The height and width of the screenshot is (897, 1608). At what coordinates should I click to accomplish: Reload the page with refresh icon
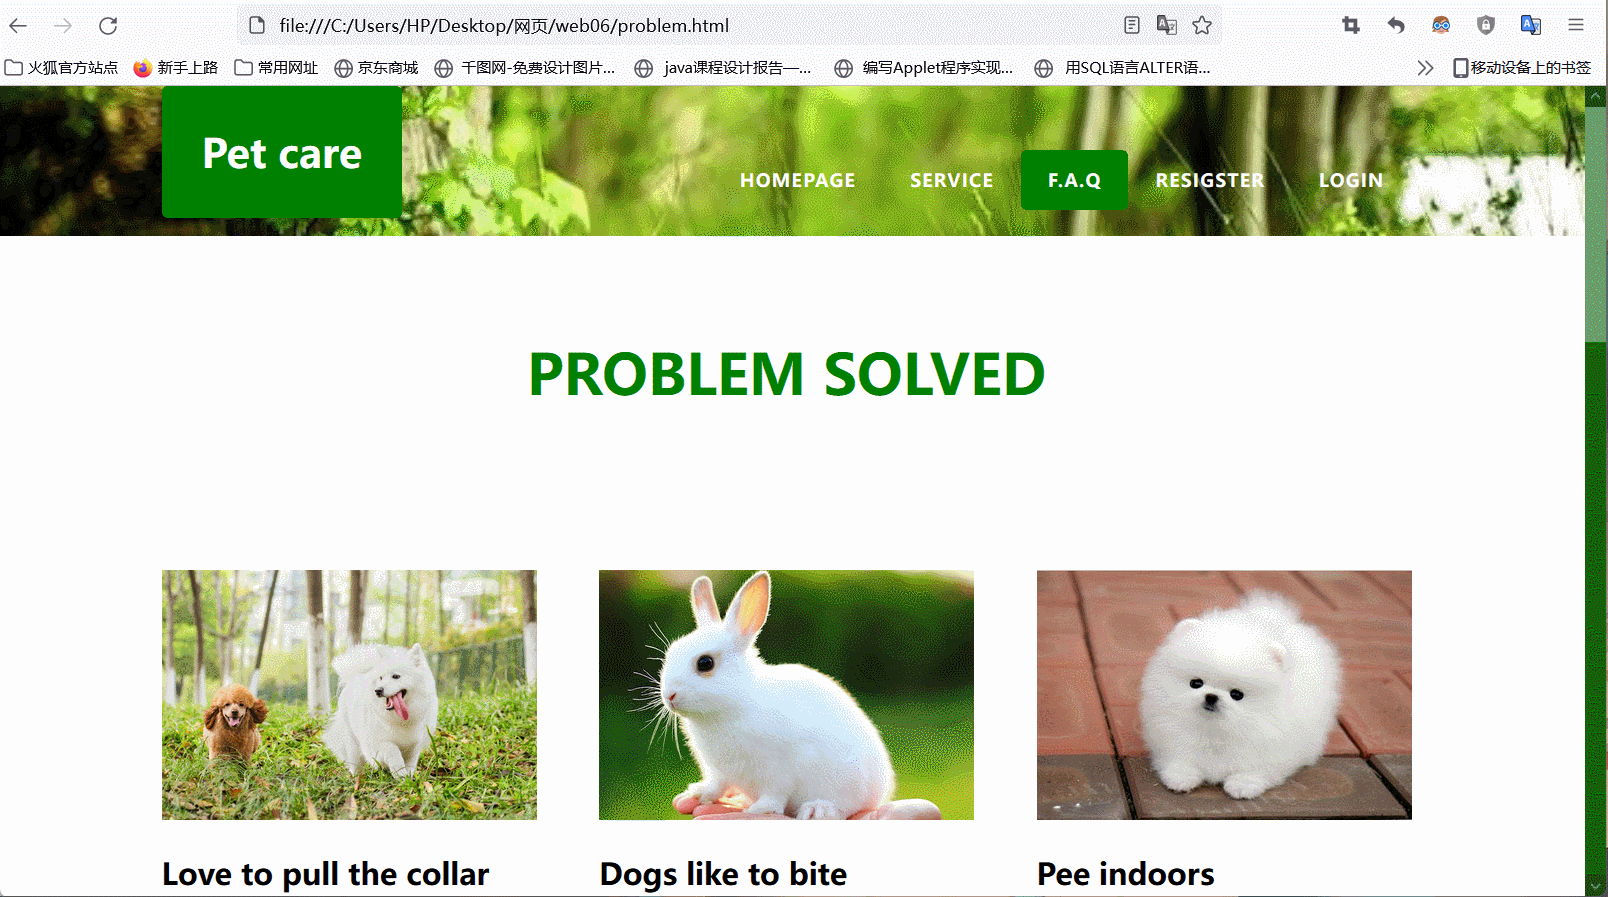coord(108,26)
